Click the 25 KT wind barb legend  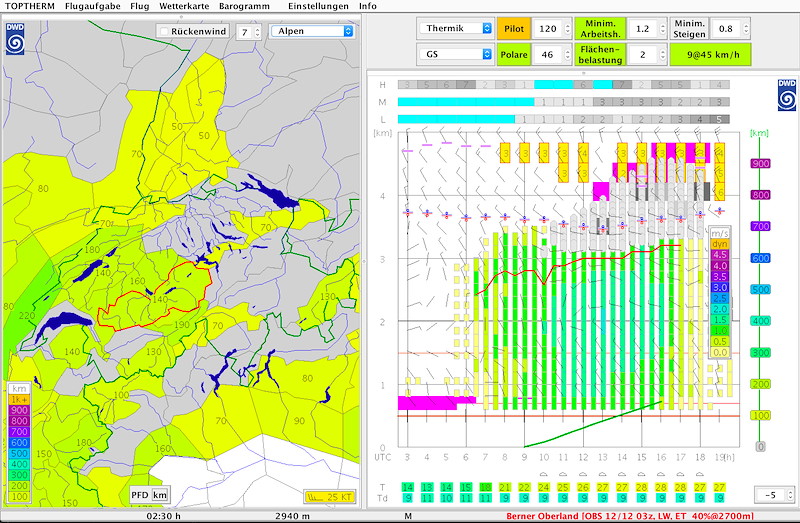tap(330, 496)
